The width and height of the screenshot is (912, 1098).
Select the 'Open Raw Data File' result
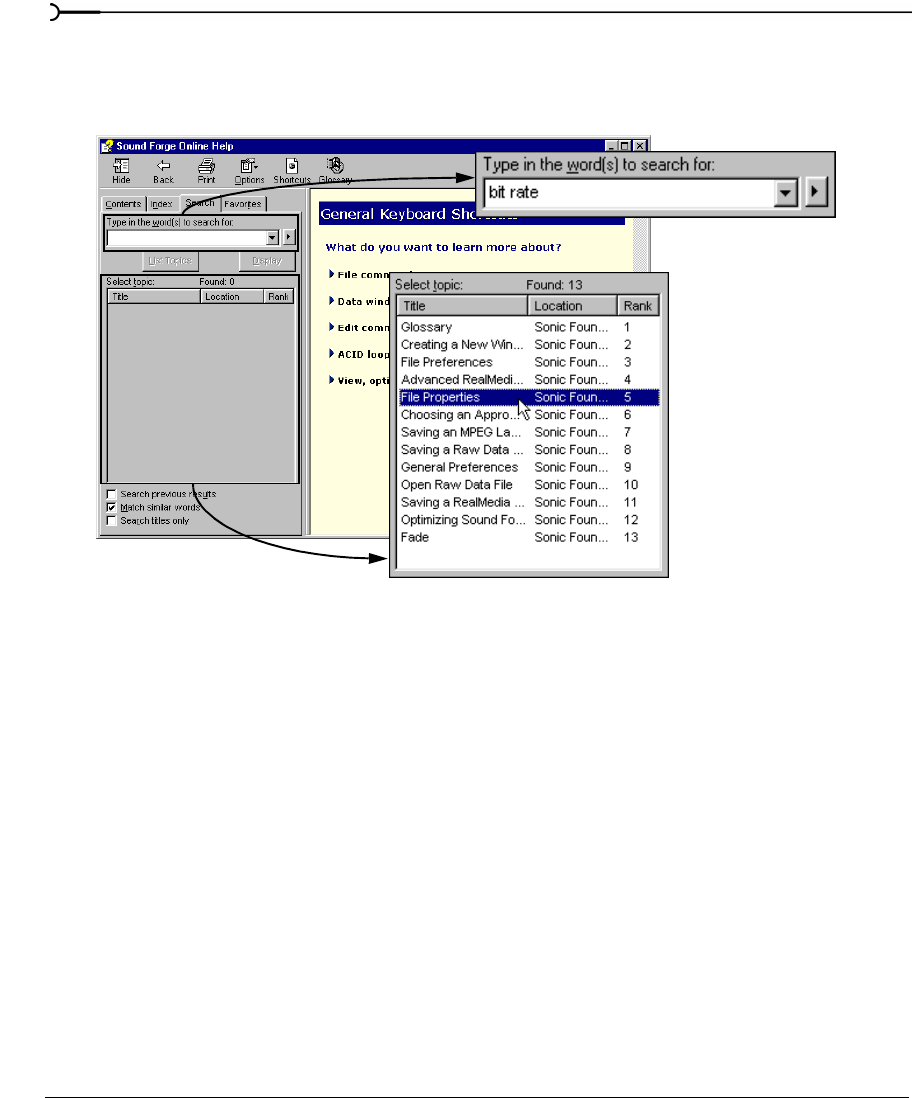(529, 485)
